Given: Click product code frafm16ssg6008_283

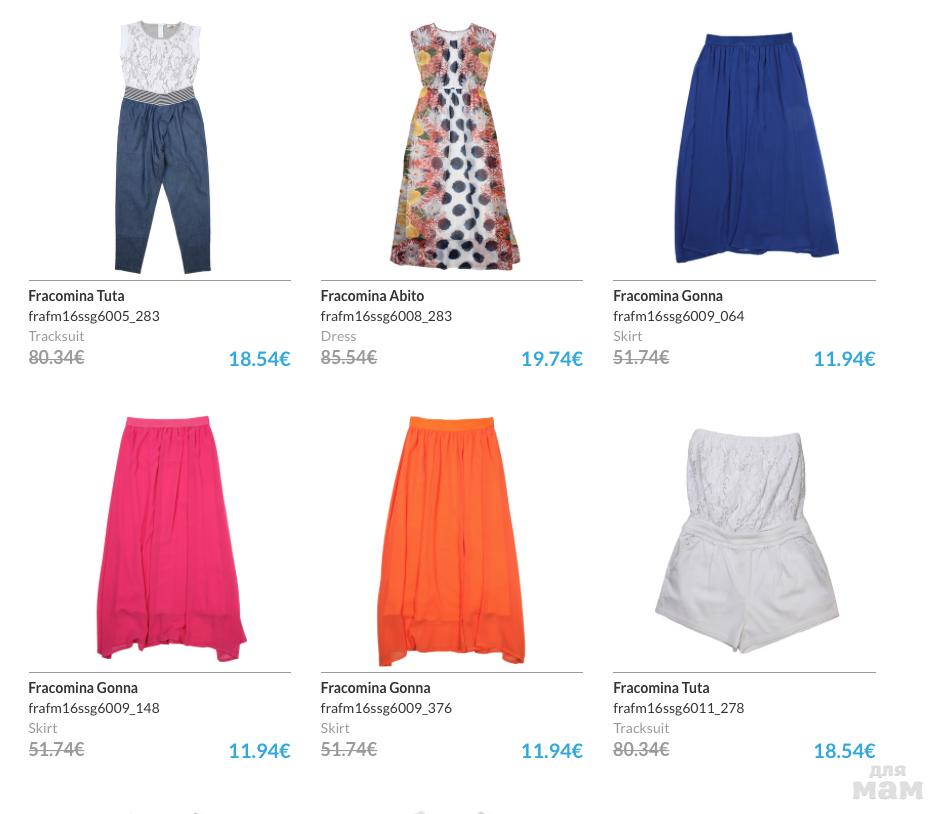Looking at the screenshot, I should tap(386, 316).
